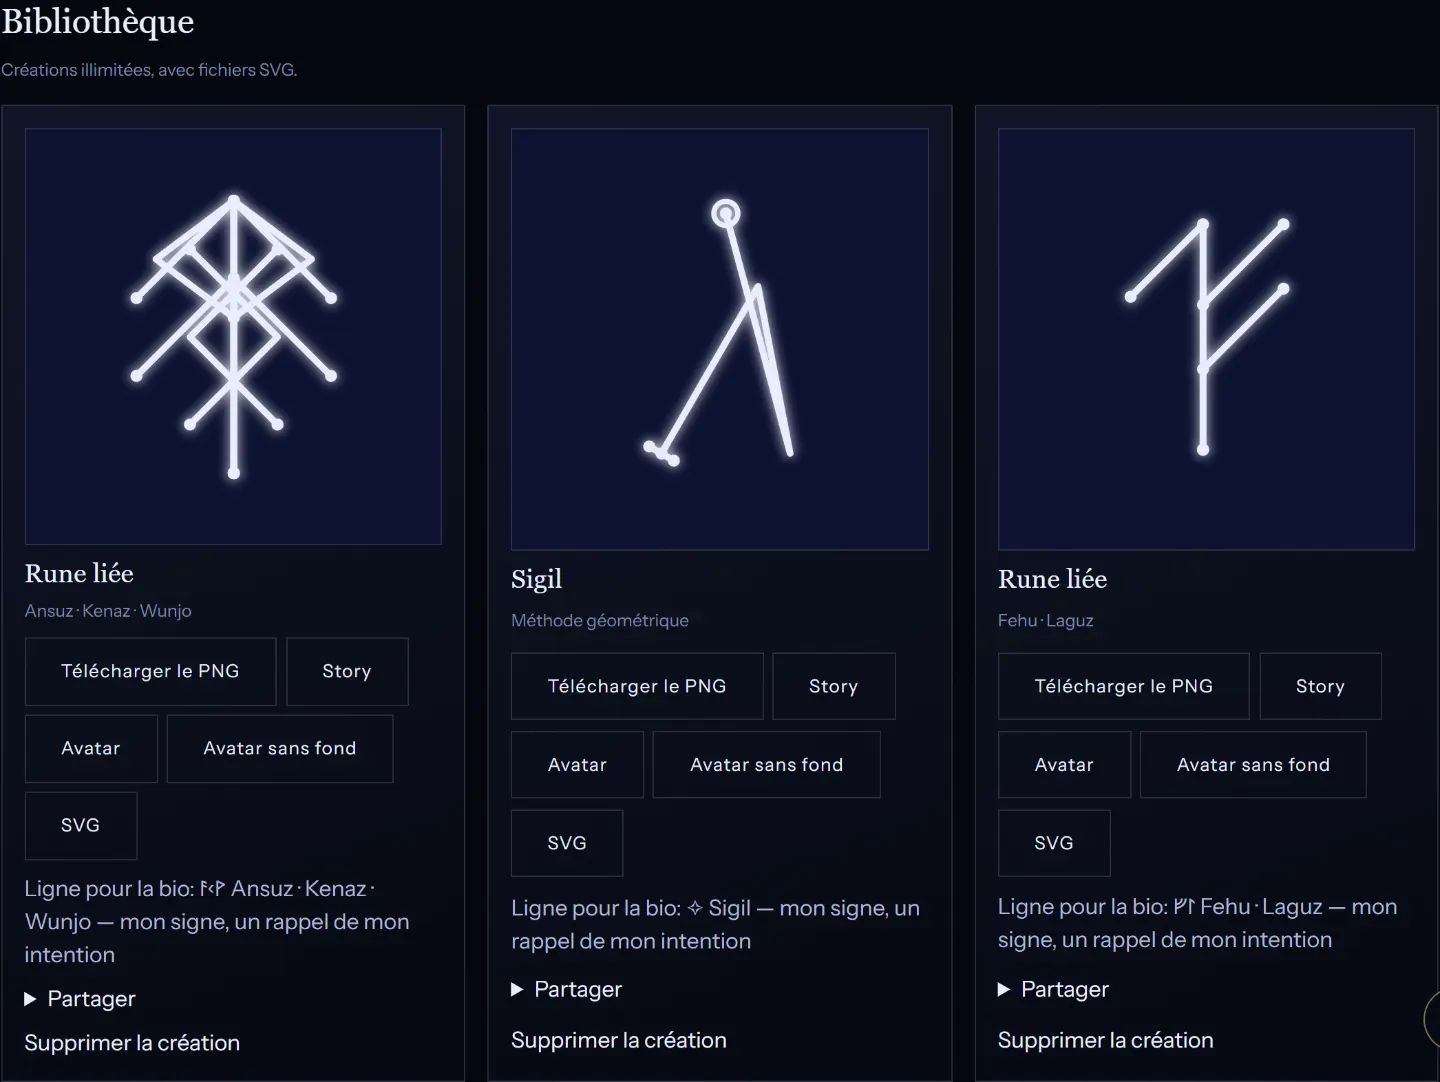This screenshot has width=1440, height=1082.
Task: Click the 'Créations illimitées, avec fichiers SVG.' subtitle
Action: (149, 70)
